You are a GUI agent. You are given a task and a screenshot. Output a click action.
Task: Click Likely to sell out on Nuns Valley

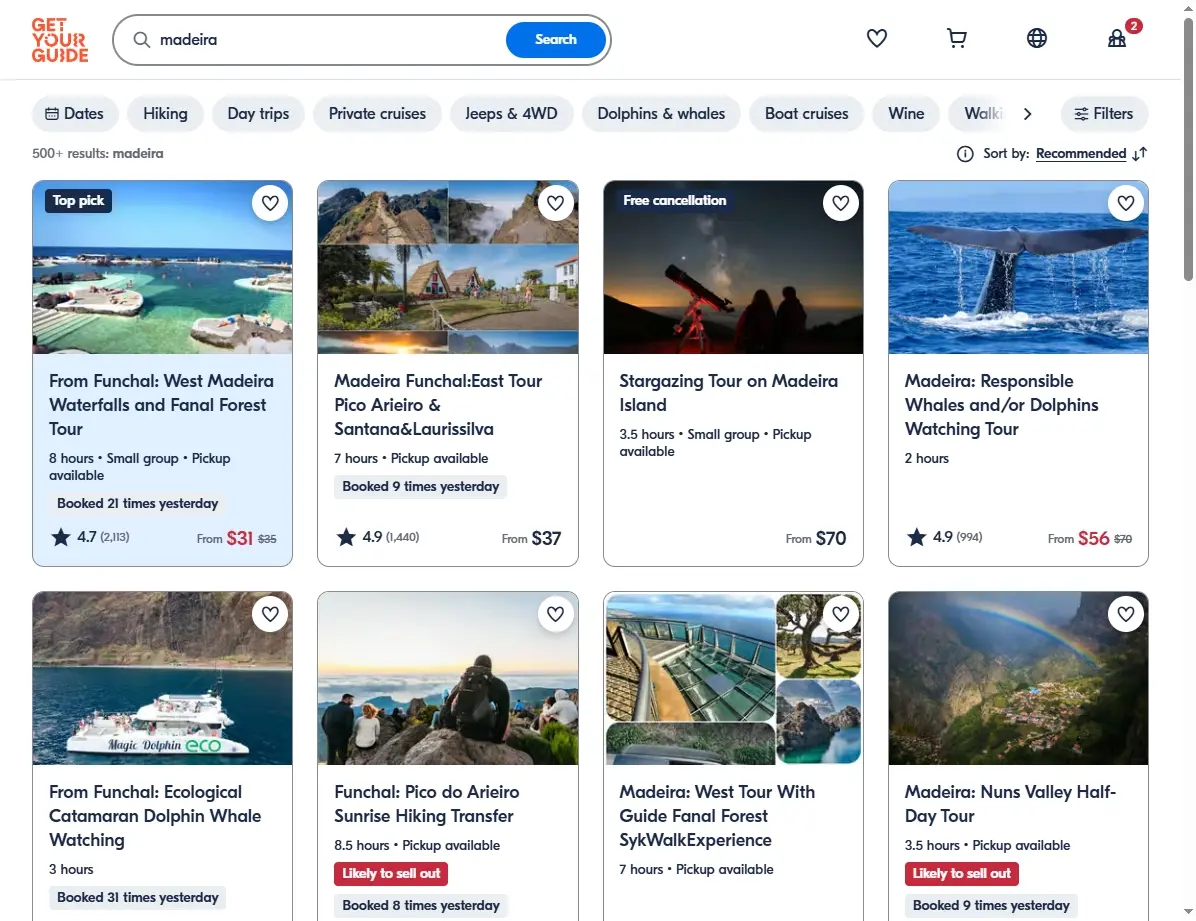[x=961, y=874]
